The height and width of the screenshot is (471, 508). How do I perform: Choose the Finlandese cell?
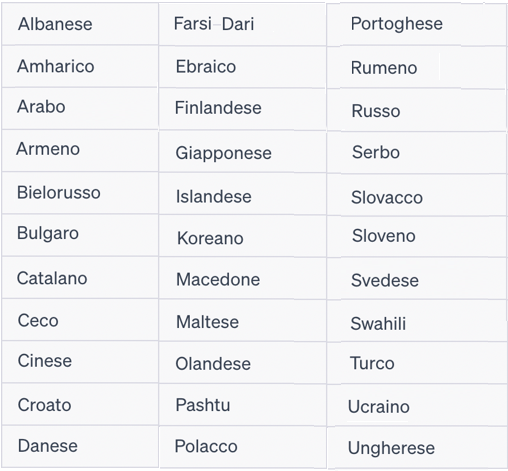coord(242,109)
